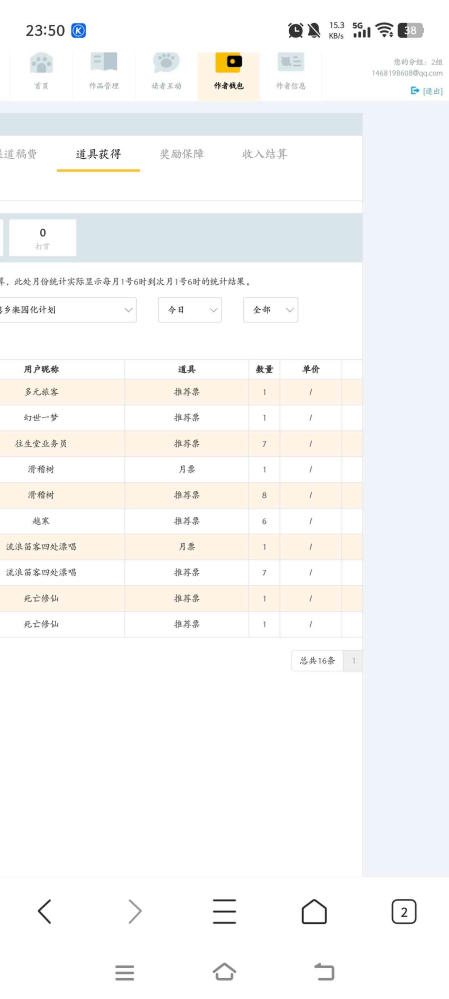
Task: Tap the Android recent apps button
Action: pyautogui.click(x=125, y=973)
